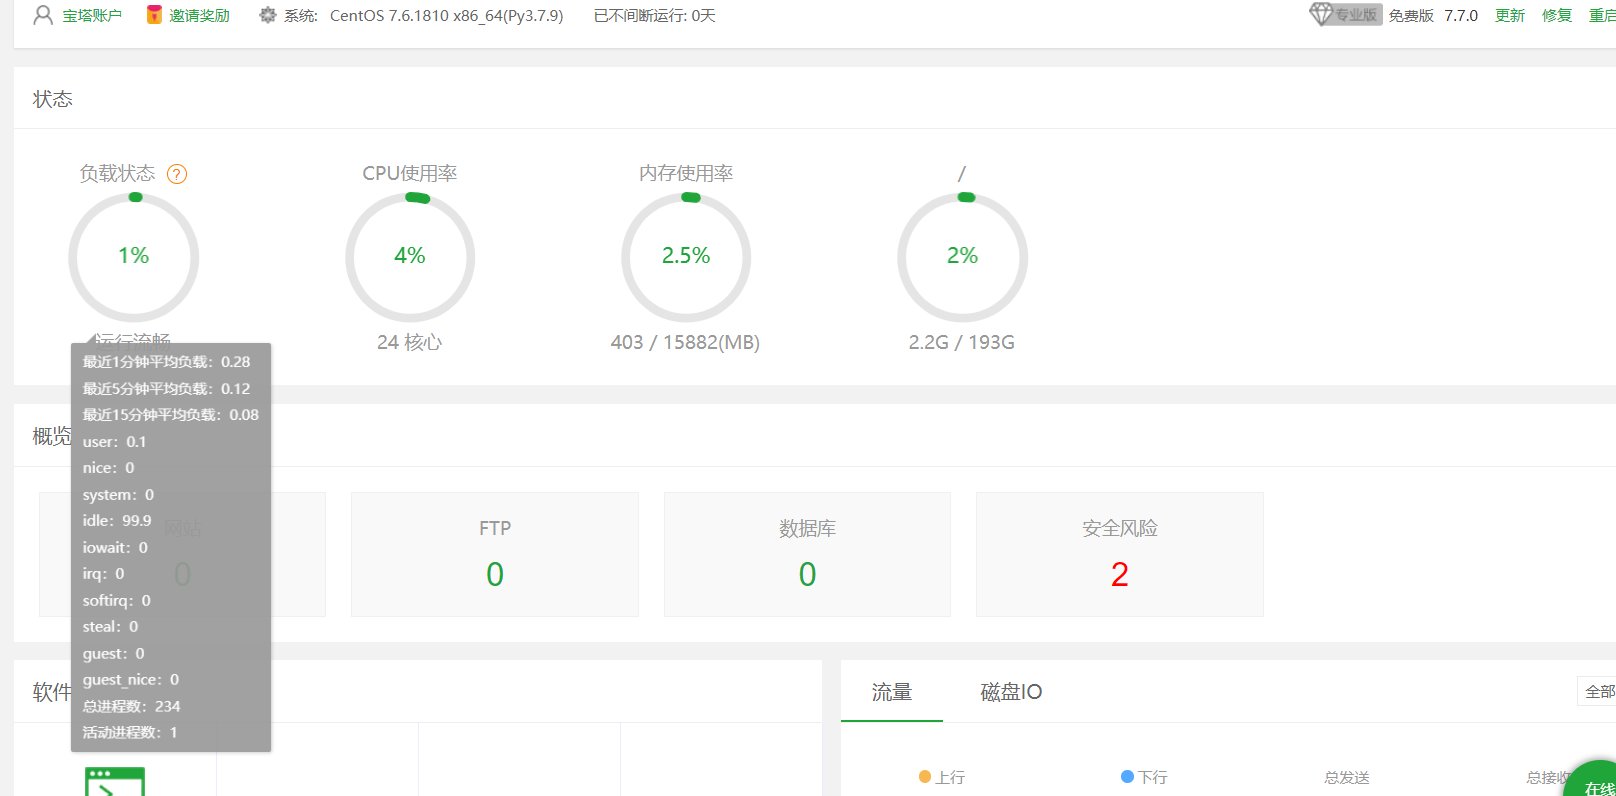Switch to the 流量 tab

pos(891,692)
